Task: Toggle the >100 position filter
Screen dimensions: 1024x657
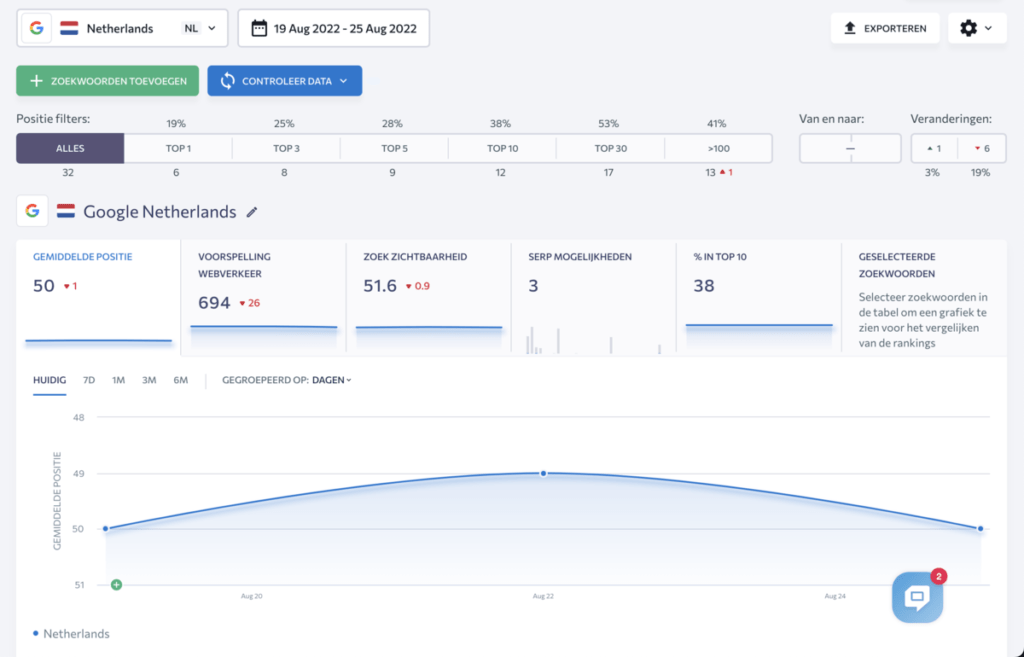Action: [x=717, y=148]
